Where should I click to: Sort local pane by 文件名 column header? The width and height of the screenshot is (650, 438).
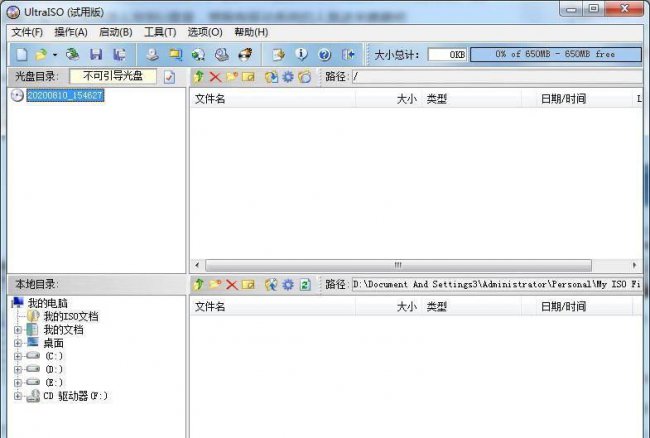(272, 307)
